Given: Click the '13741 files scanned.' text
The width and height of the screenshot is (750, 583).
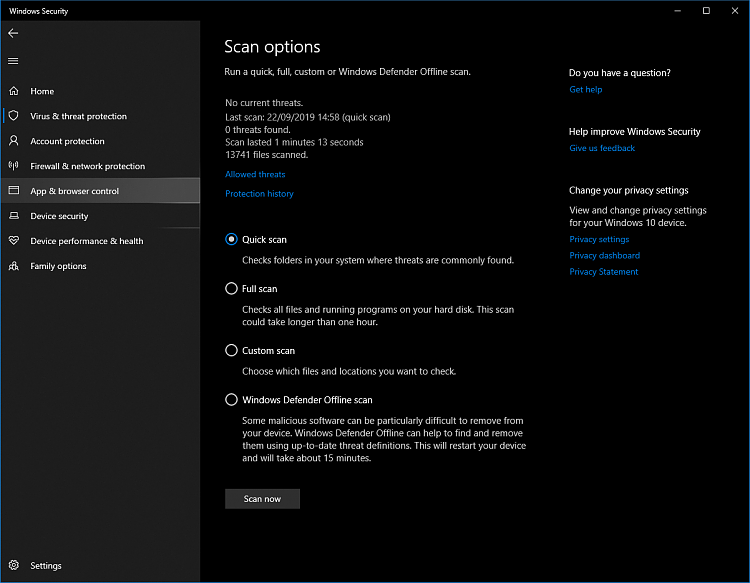Looking at the screenshot, I should pos(266,154).
